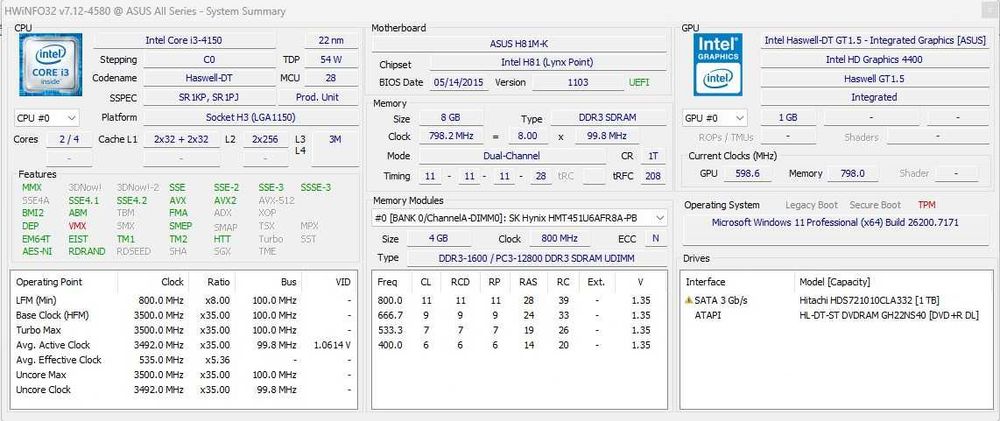Click the GPU clock 598.6 value
The width and height of the screenshot is (1000, 421).
pyautogui.click(x=747, y=174)
